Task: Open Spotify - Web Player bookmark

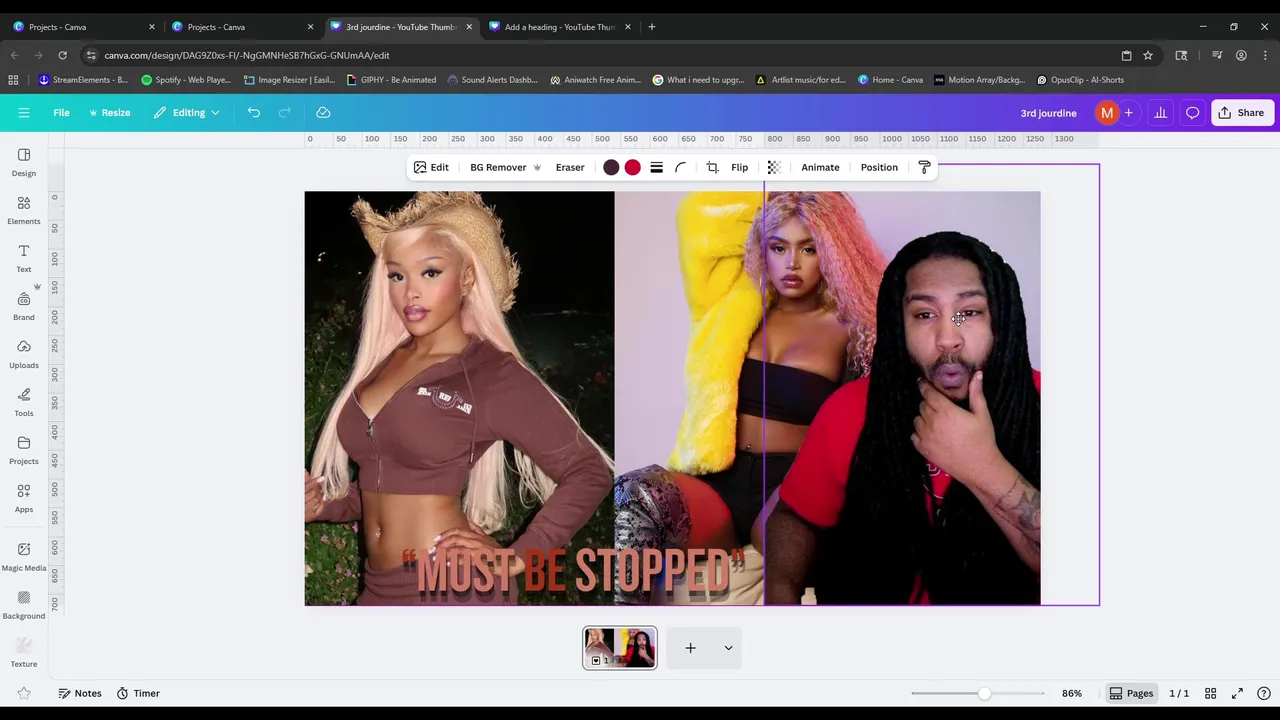Action: point(186,80)
